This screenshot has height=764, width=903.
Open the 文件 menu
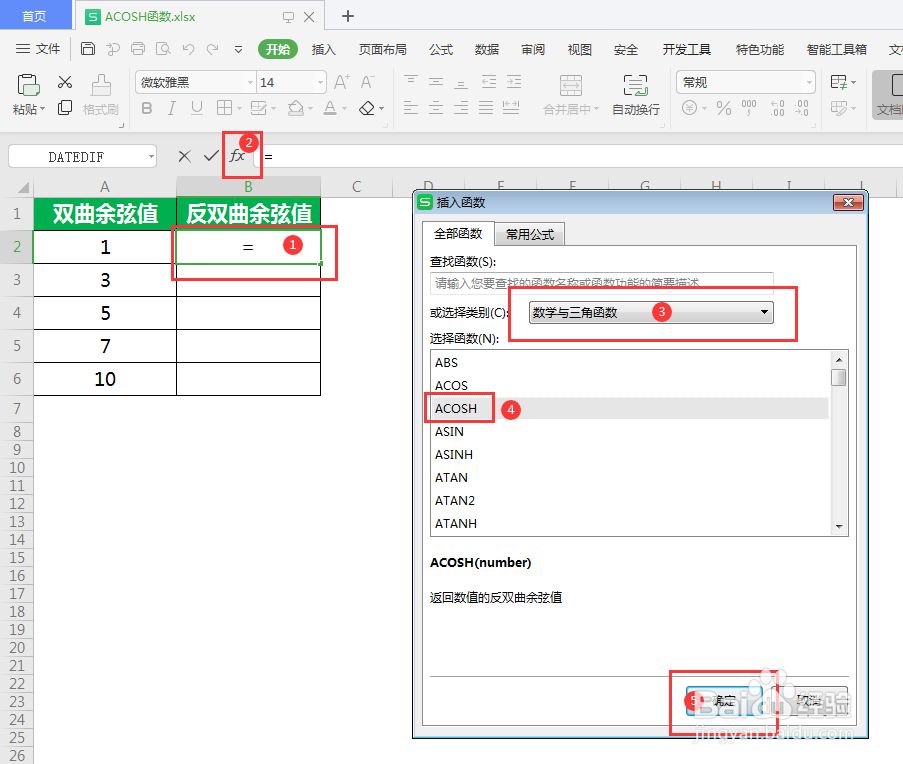(x=38, y=49)
